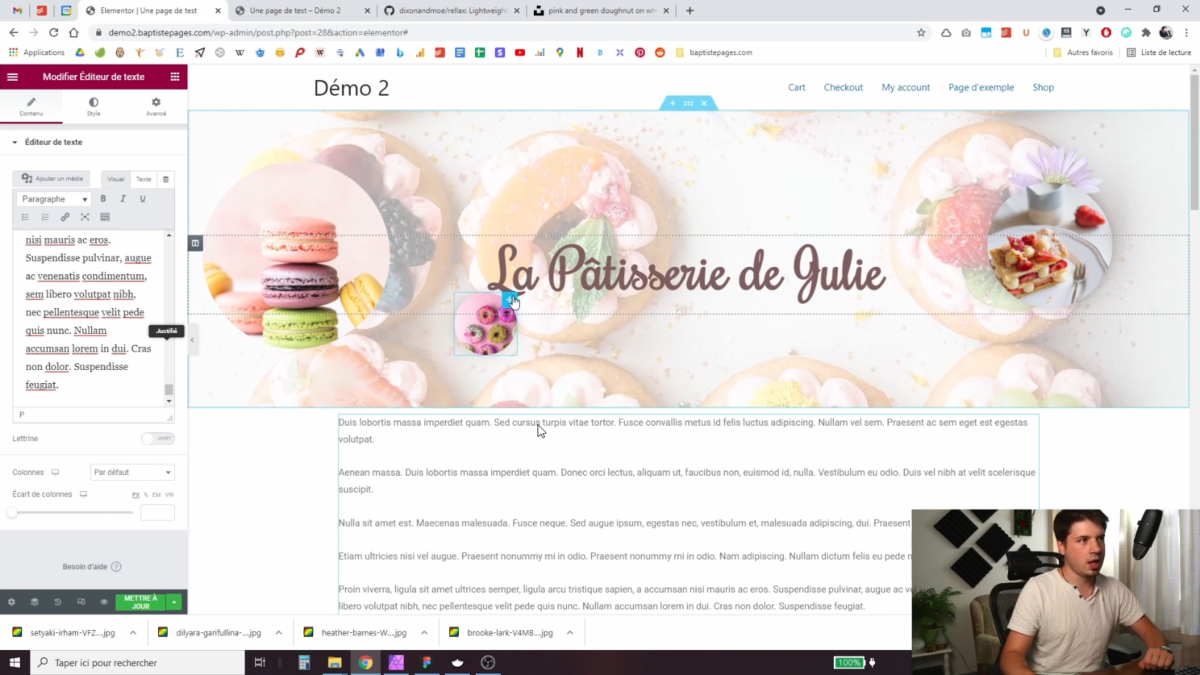Image resolution: width=1200 pixels, height=675 pixels.
Task: Open the Elementor hamburger menu
Action: tap(12, 76)
